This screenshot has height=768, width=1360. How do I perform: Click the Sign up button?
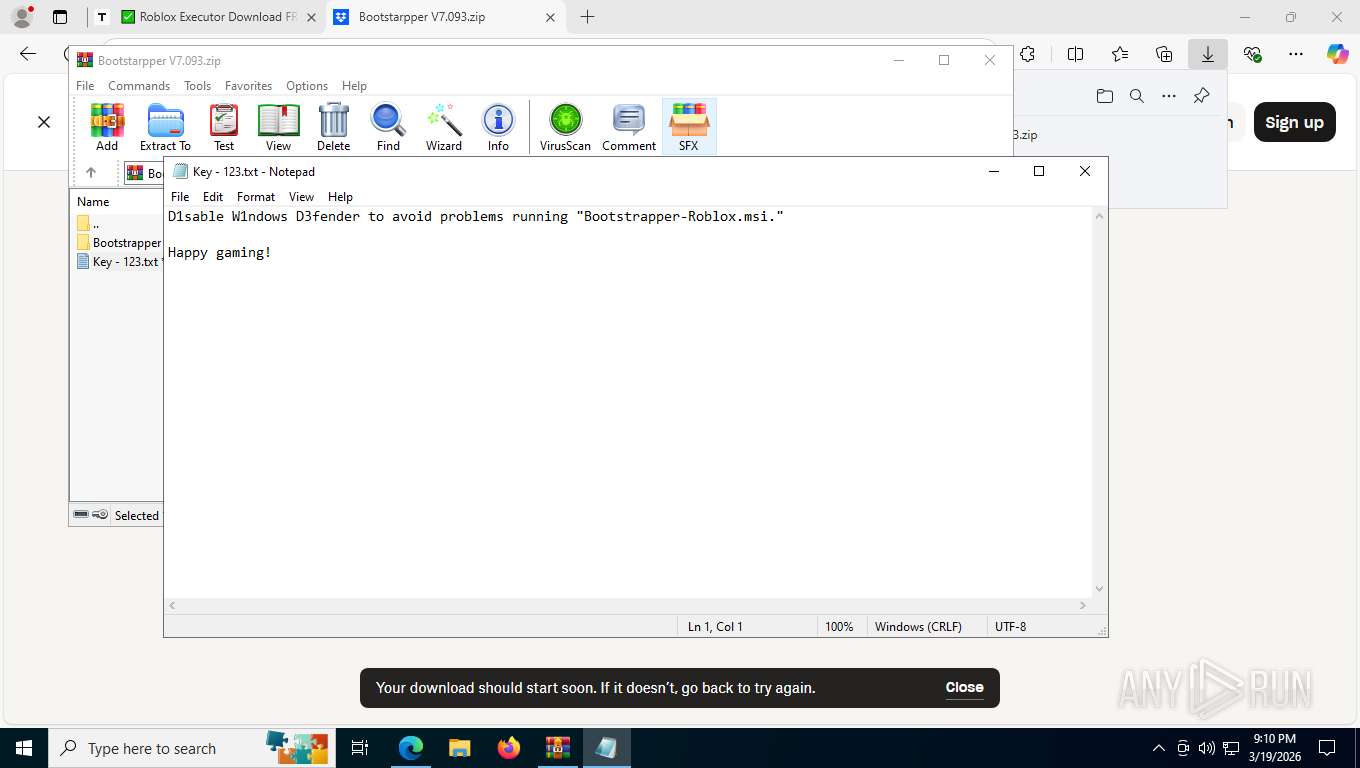[1294, 122]
